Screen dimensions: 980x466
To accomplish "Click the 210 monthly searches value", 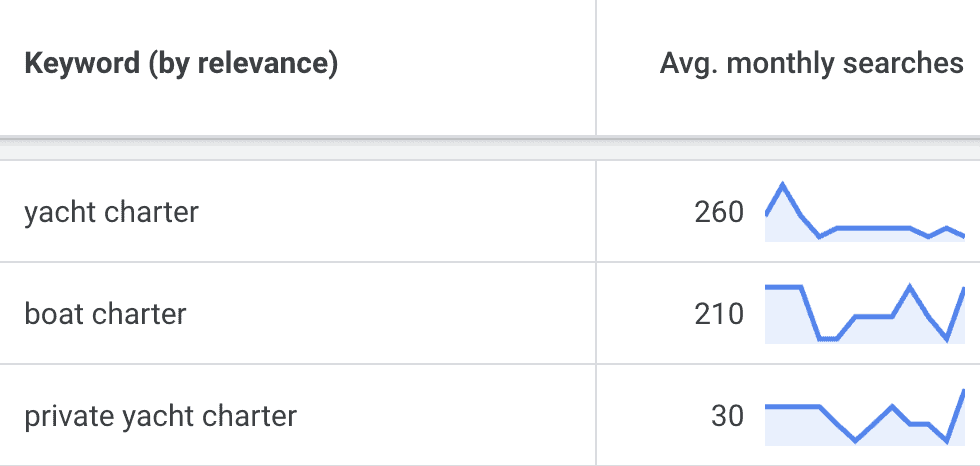I will (719, 314).
